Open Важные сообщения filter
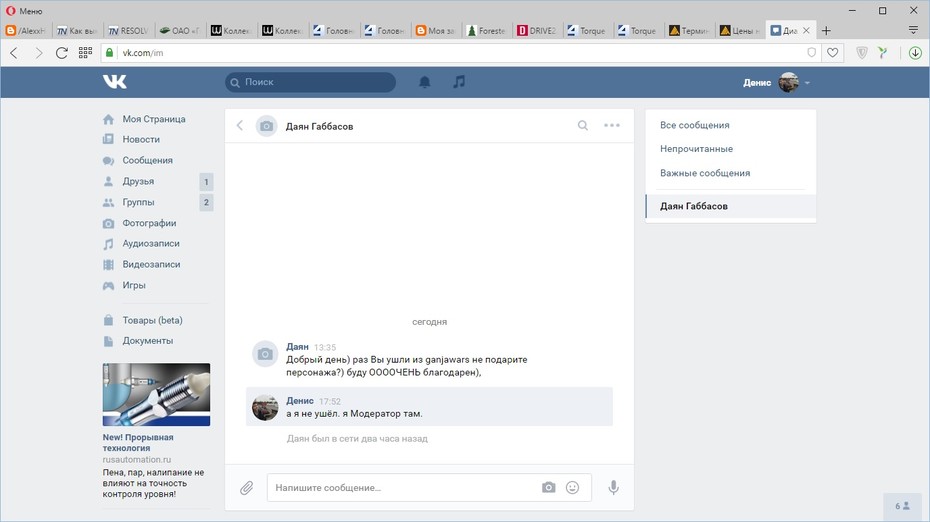This screenshot has width=930, height=522. coord(705,173)
